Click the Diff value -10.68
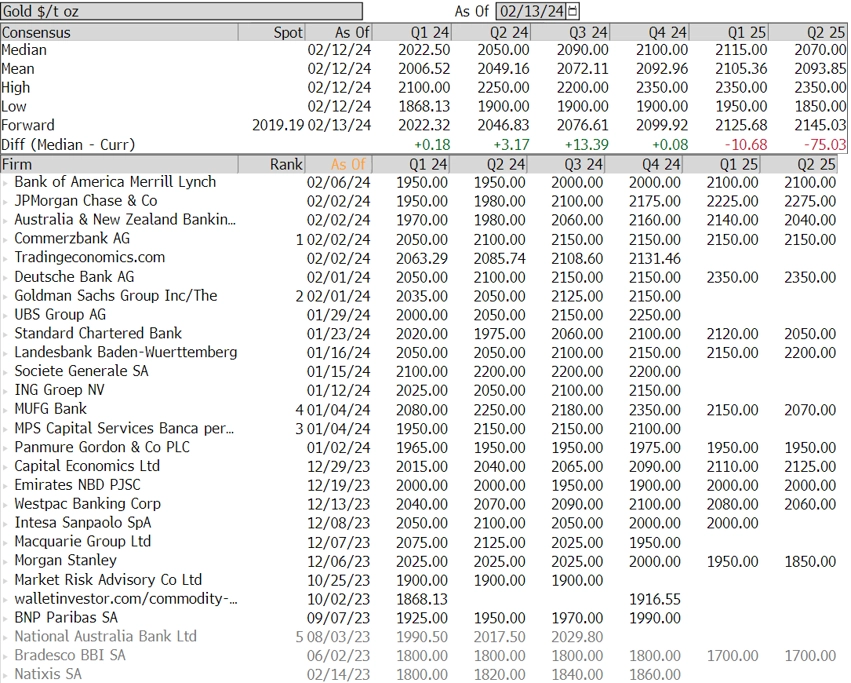This screenshot has height=683, width=851. 746,145
